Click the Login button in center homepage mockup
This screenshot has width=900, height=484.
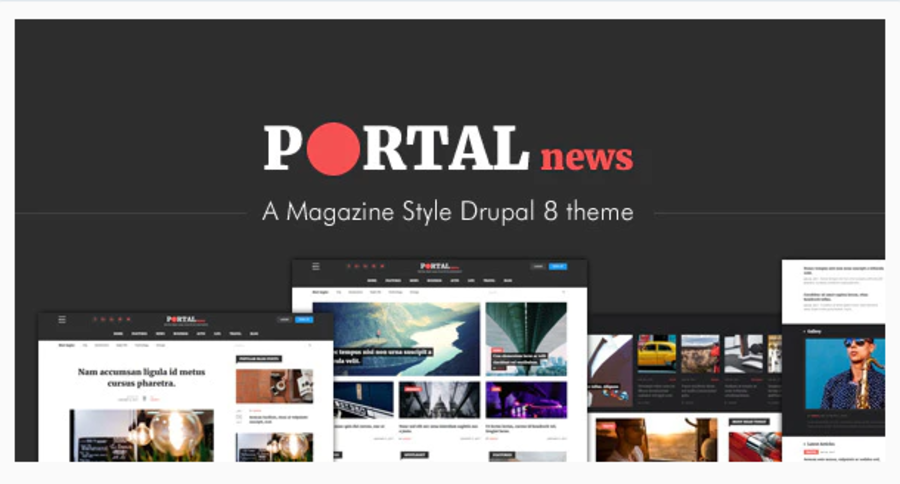(x=538, y=266)
